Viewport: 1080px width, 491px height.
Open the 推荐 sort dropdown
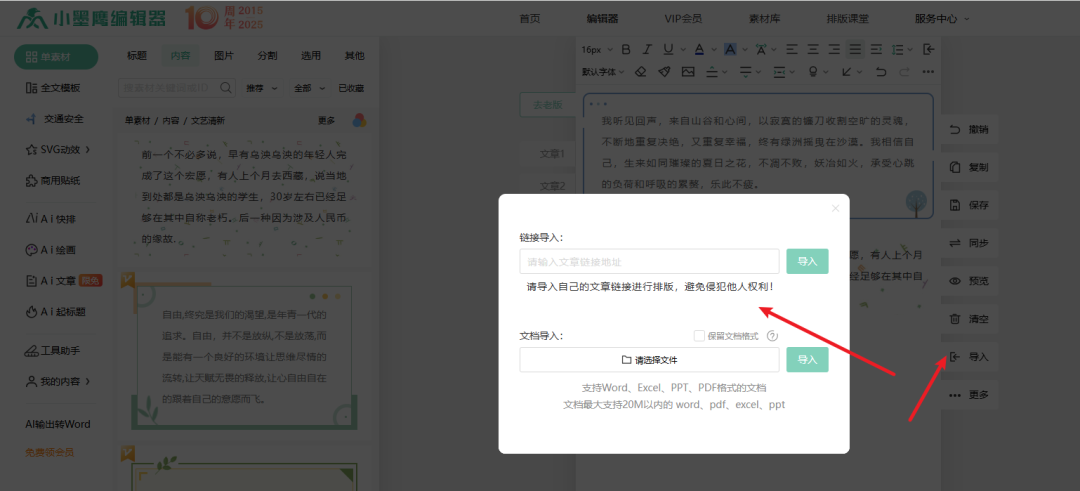[262, 88]
